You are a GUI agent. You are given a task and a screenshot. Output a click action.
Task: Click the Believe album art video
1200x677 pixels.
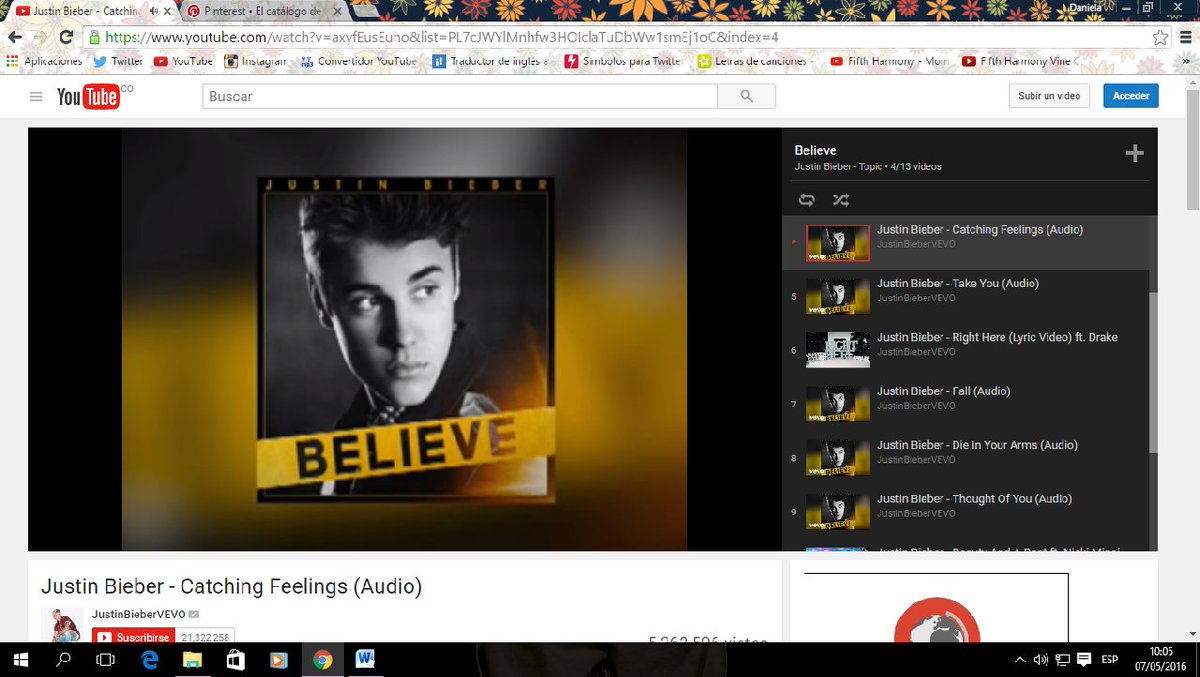404,340
